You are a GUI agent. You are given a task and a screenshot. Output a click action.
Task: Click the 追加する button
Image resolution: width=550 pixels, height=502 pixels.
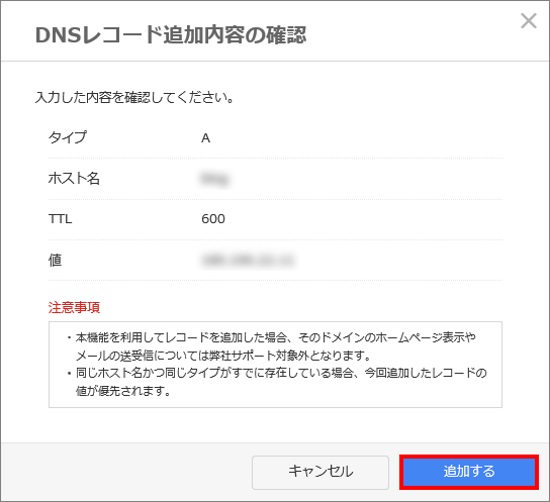pos(469,472)
